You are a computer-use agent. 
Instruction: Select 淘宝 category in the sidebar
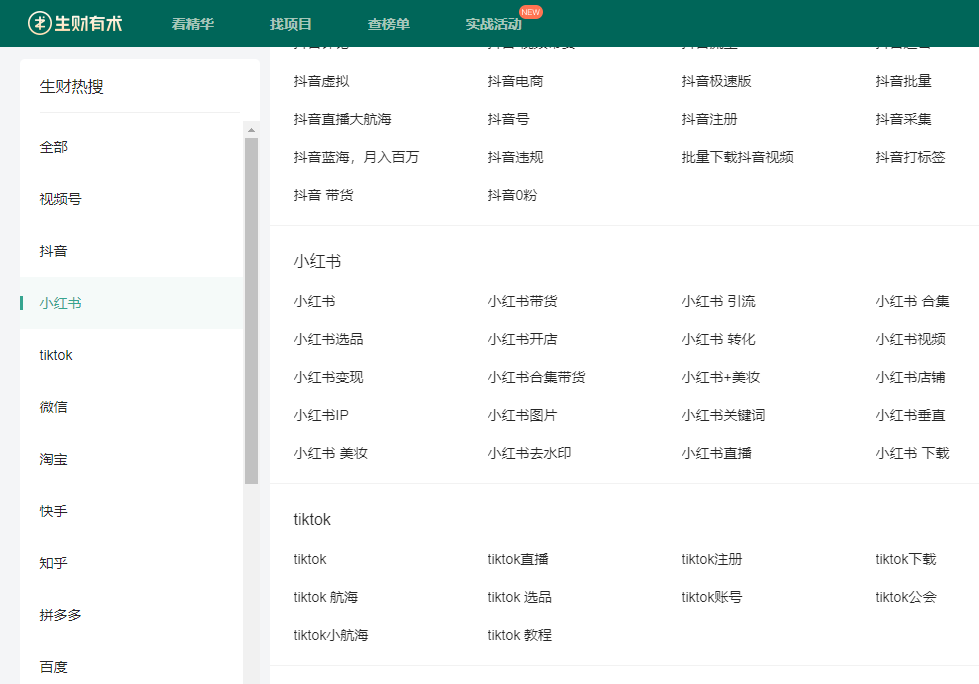point(54,459)
